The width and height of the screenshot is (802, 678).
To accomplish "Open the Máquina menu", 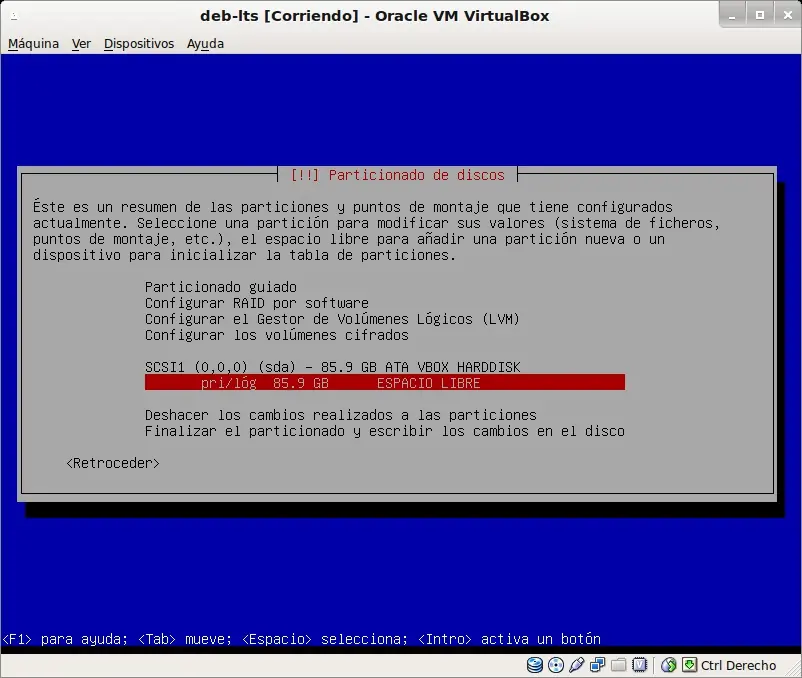I will point(33,43).
